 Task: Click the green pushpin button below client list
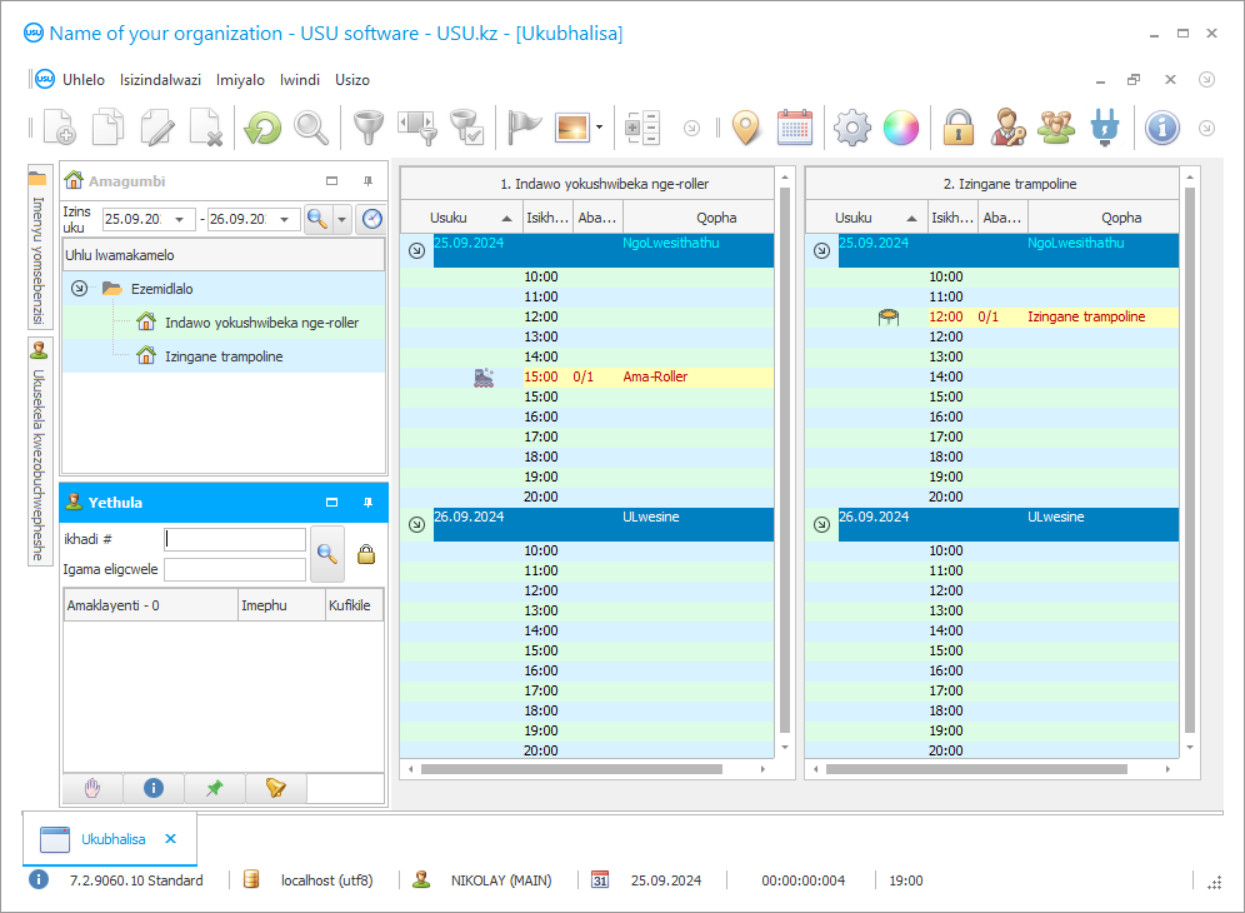(214, 788)
